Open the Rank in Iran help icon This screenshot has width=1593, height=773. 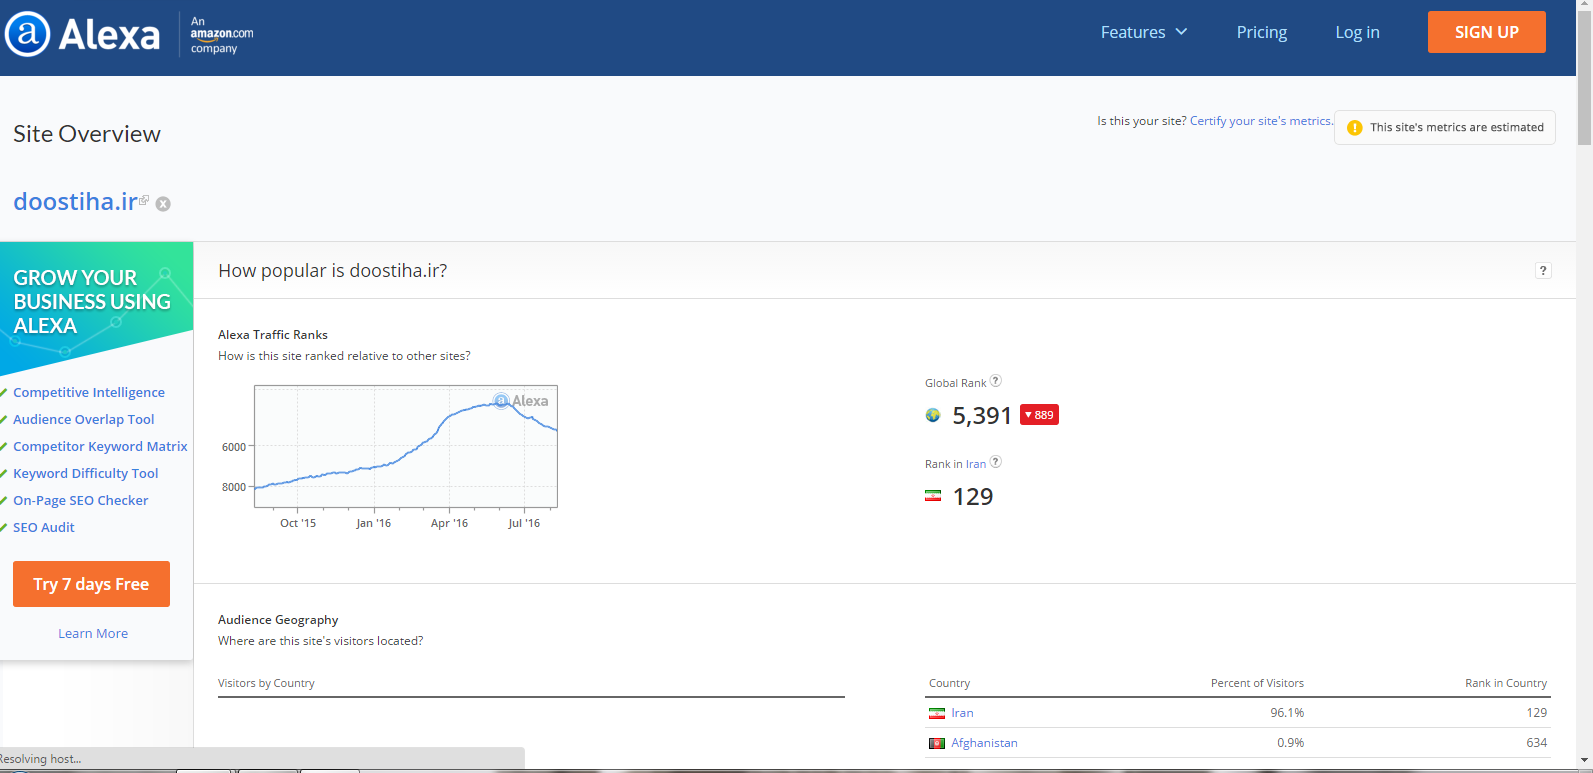996,462
